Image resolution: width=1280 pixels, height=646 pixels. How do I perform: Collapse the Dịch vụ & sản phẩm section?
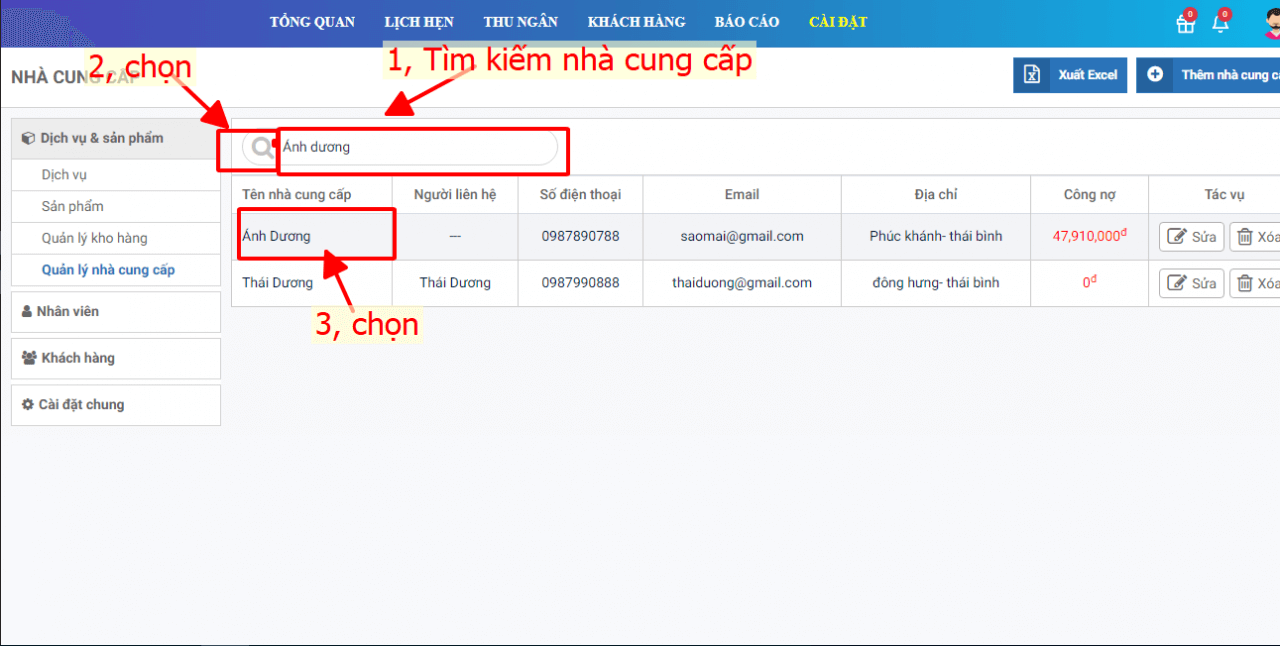(115, 138)
